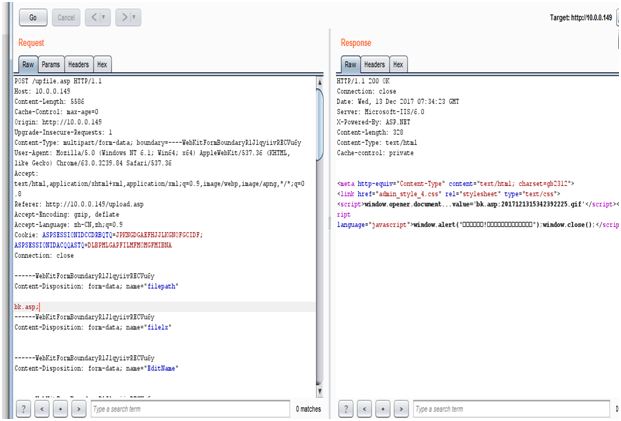Click the 'Content-Length: 5586' request line
621x421 pixels.
pyautogui.click(x=50, y=101)
